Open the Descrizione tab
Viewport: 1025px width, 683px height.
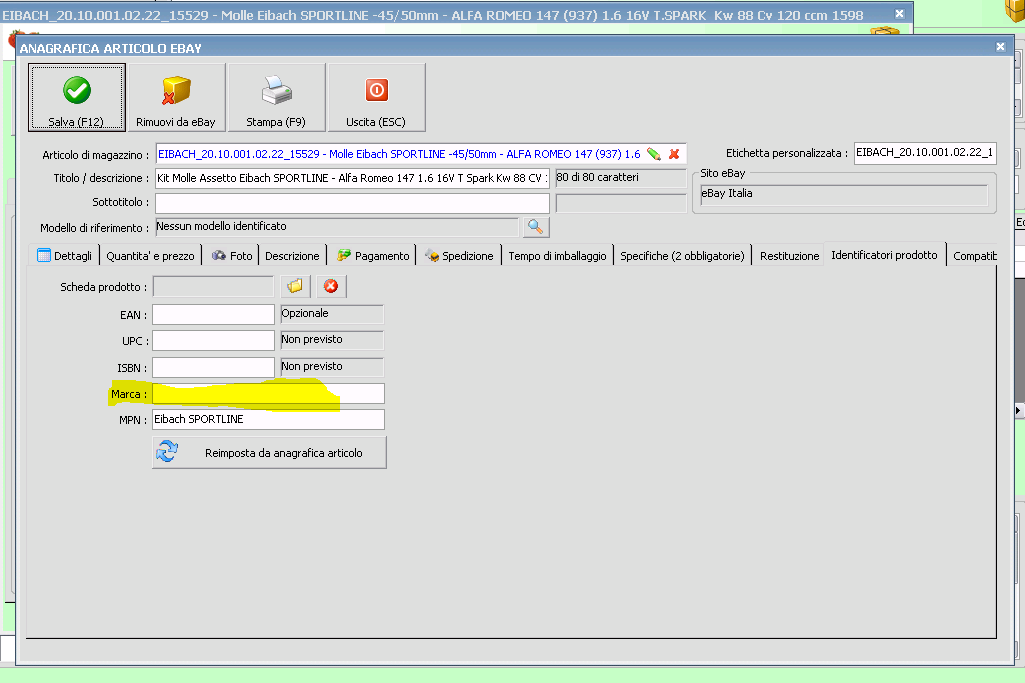tap(292, 256)
